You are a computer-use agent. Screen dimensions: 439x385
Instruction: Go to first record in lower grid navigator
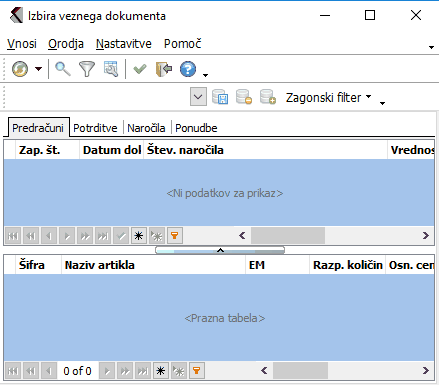point(13,371)
